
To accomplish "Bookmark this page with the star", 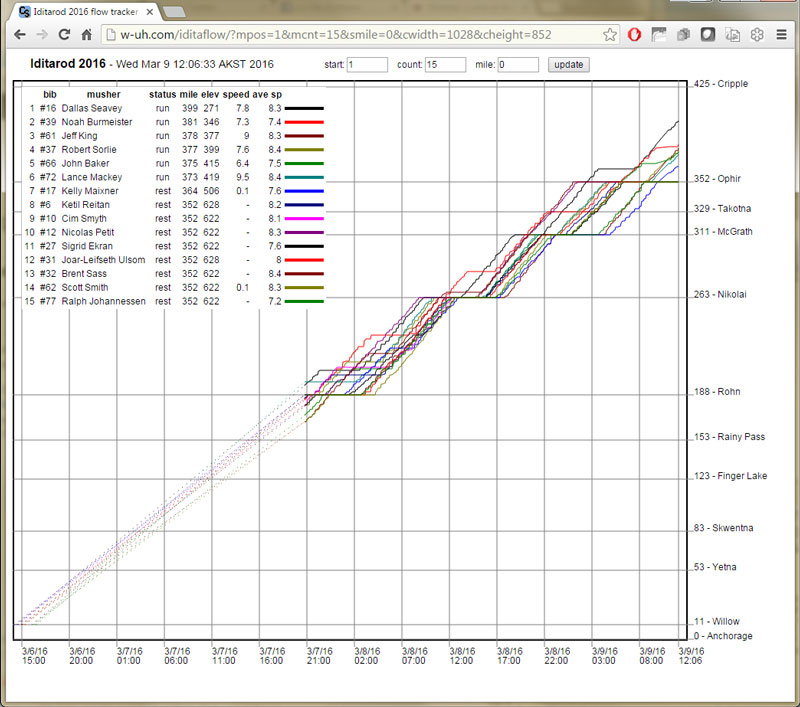I will point(609,35).
